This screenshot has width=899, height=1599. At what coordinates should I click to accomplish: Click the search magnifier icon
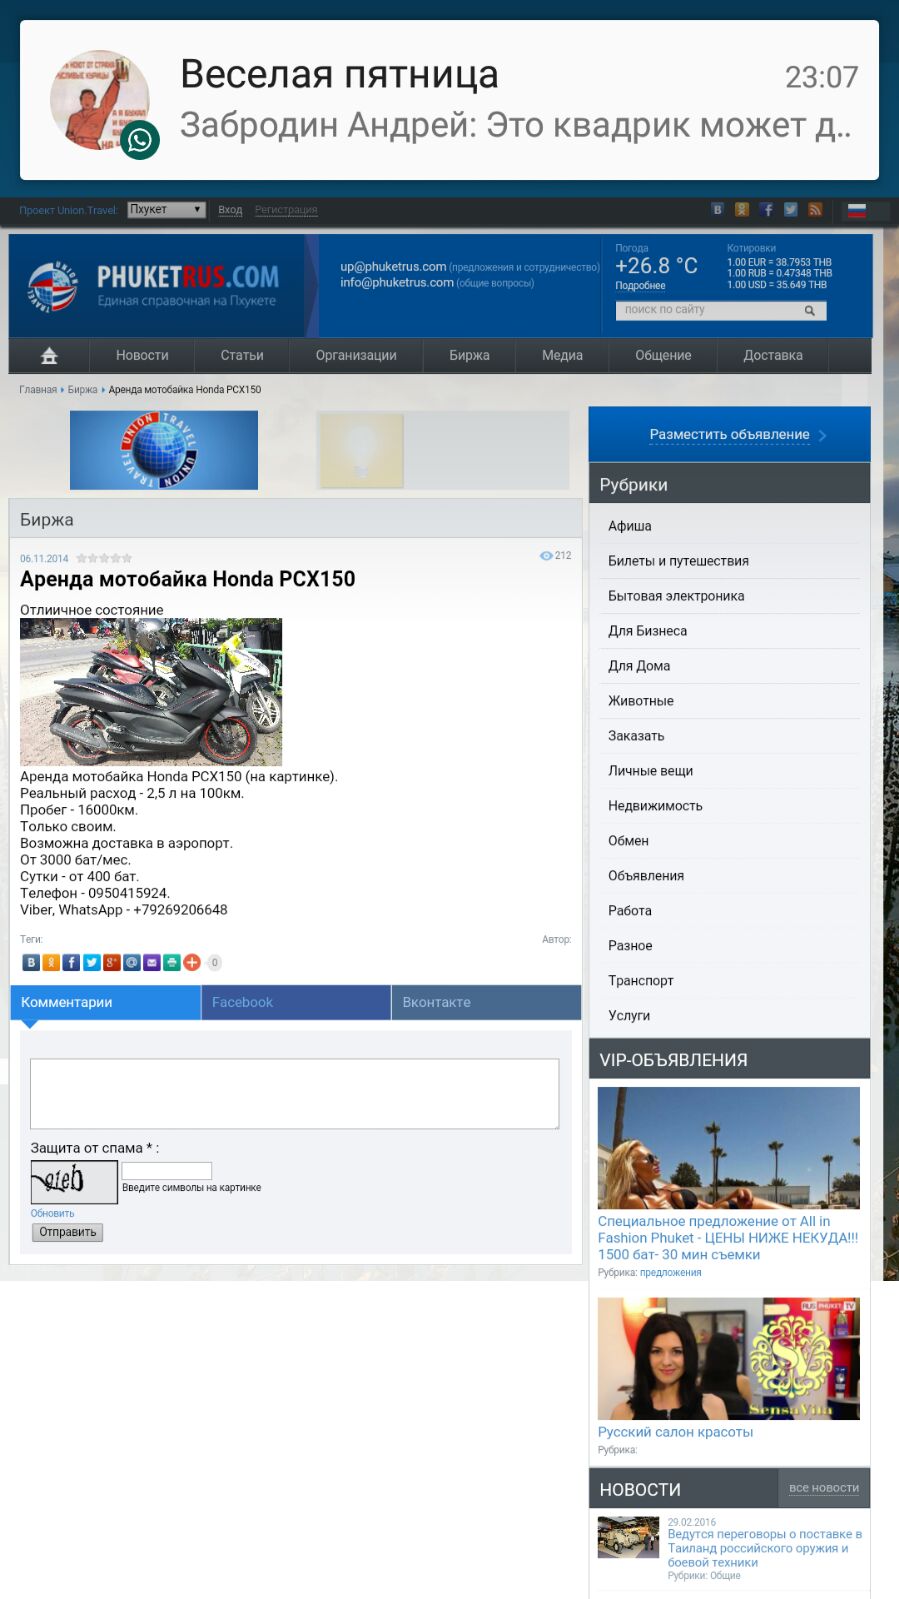tap(809, 311)
